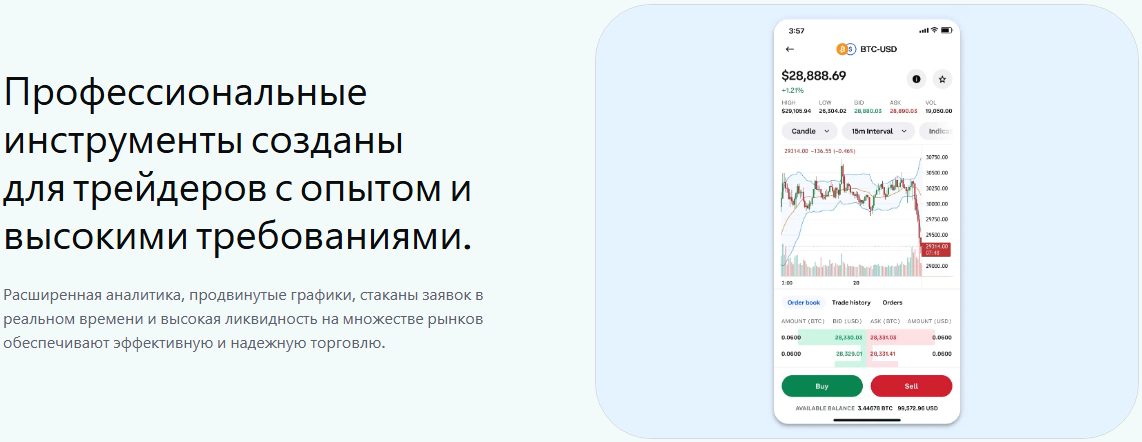This screenshot has height=442, width=1142.
Task: Click the red current price marker on chart
Action: (x=936, y=249)
